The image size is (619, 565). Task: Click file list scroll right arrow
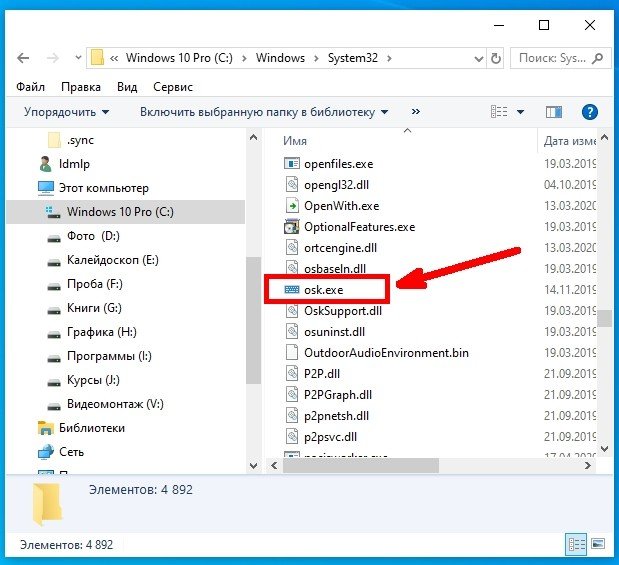(x=588, y=466)
